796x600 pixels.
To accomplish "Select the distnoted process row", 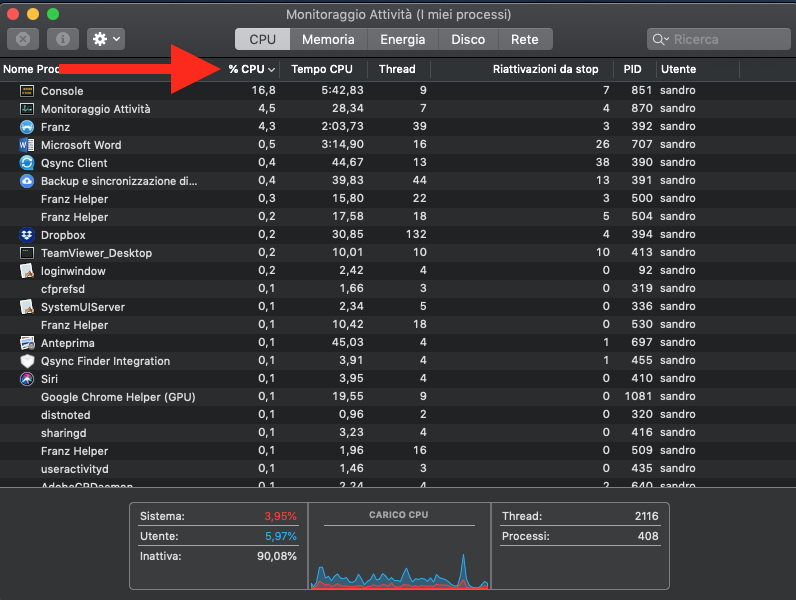I will click(x=398, y=415).
